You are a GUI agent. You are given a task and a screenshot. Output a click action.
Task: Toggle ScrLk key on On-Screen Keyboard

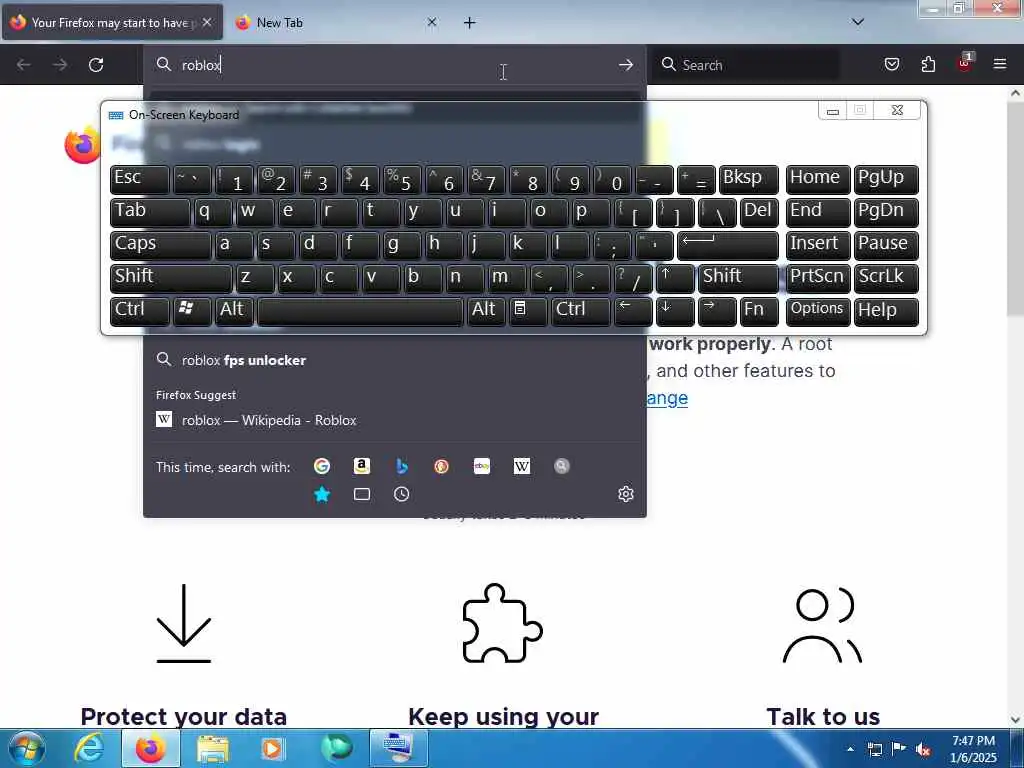886,279
